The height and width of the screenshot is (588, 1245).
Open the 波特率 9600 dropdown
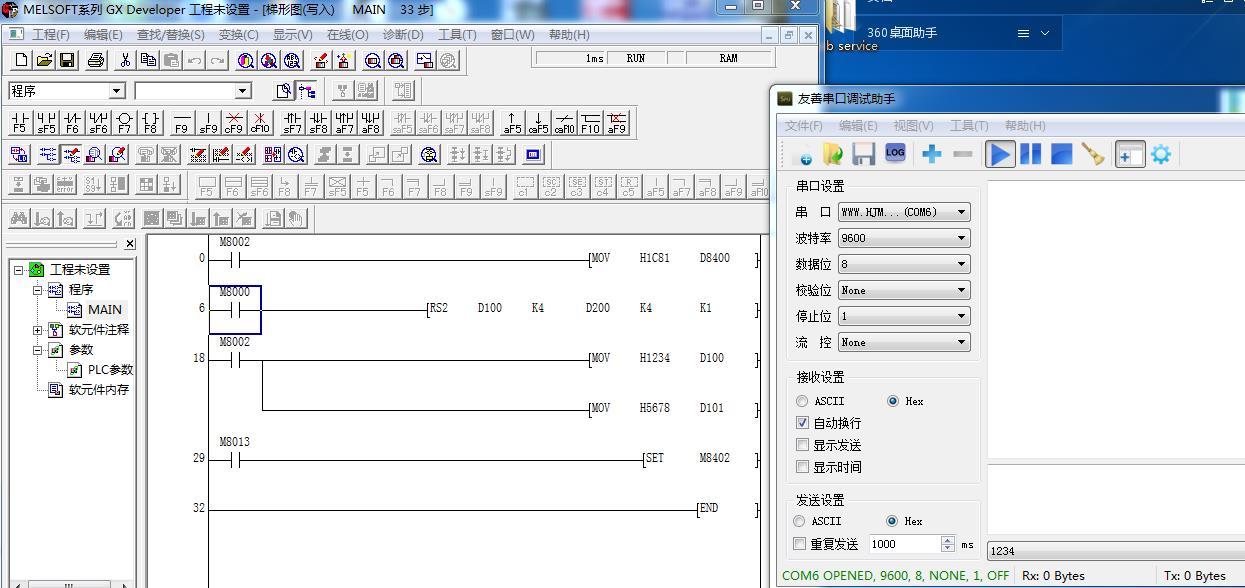click(904, 238)
